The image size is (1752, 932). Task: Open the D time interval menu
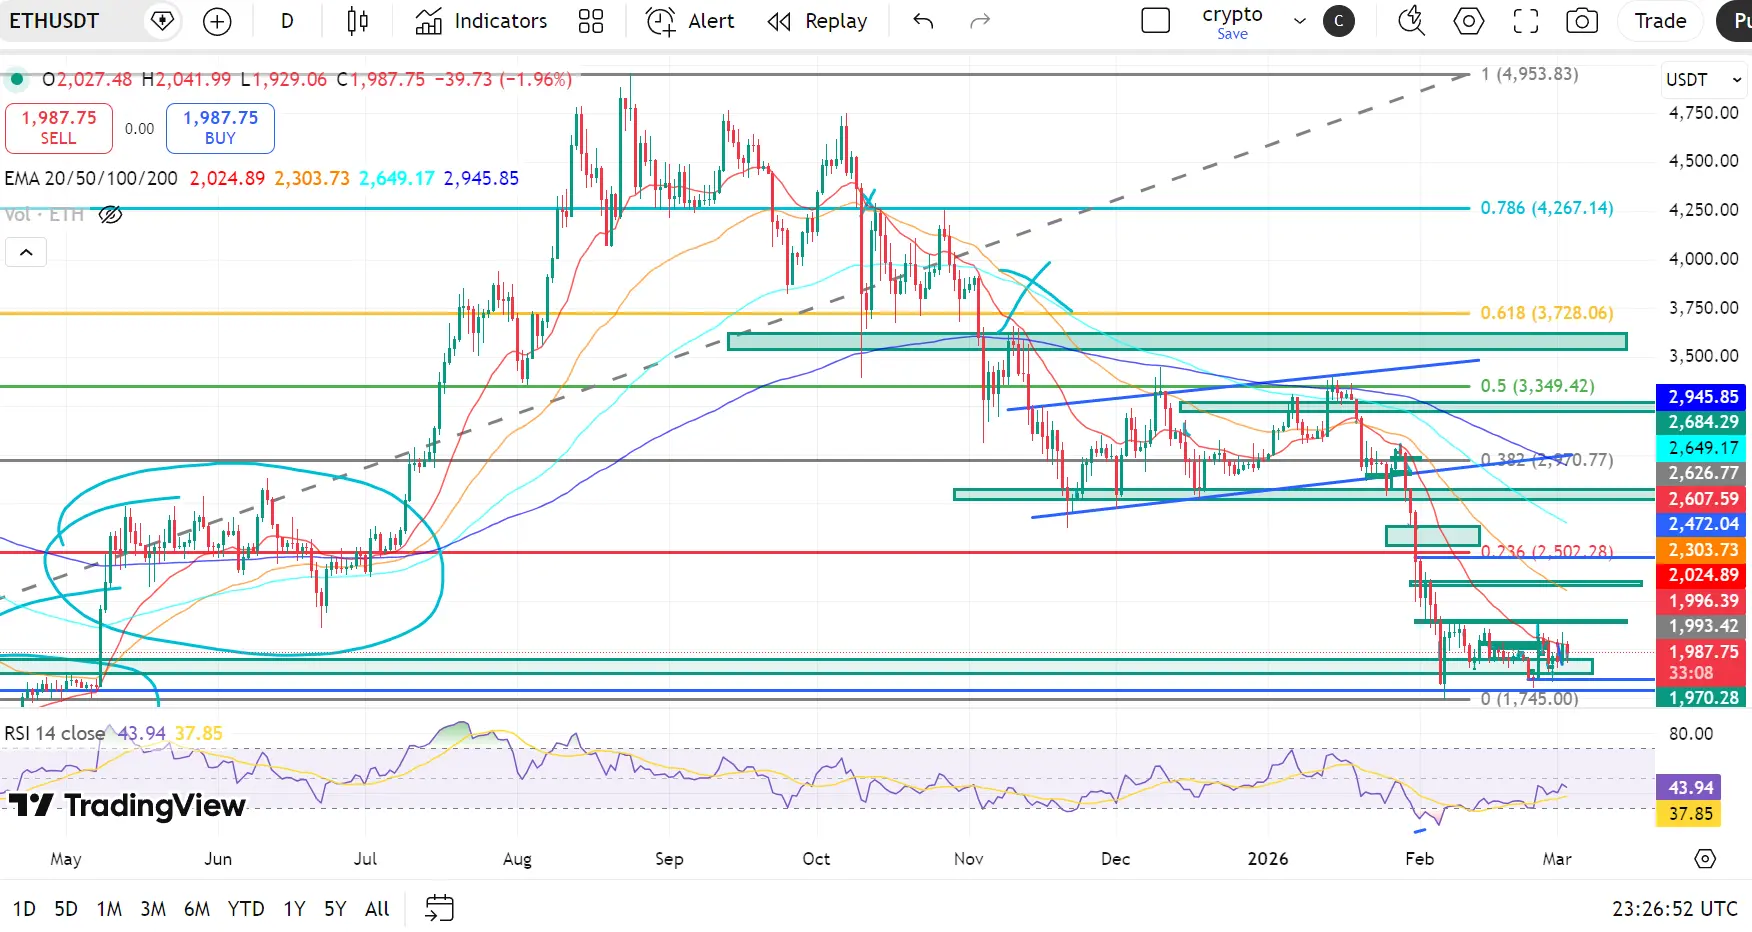(287, 21)
